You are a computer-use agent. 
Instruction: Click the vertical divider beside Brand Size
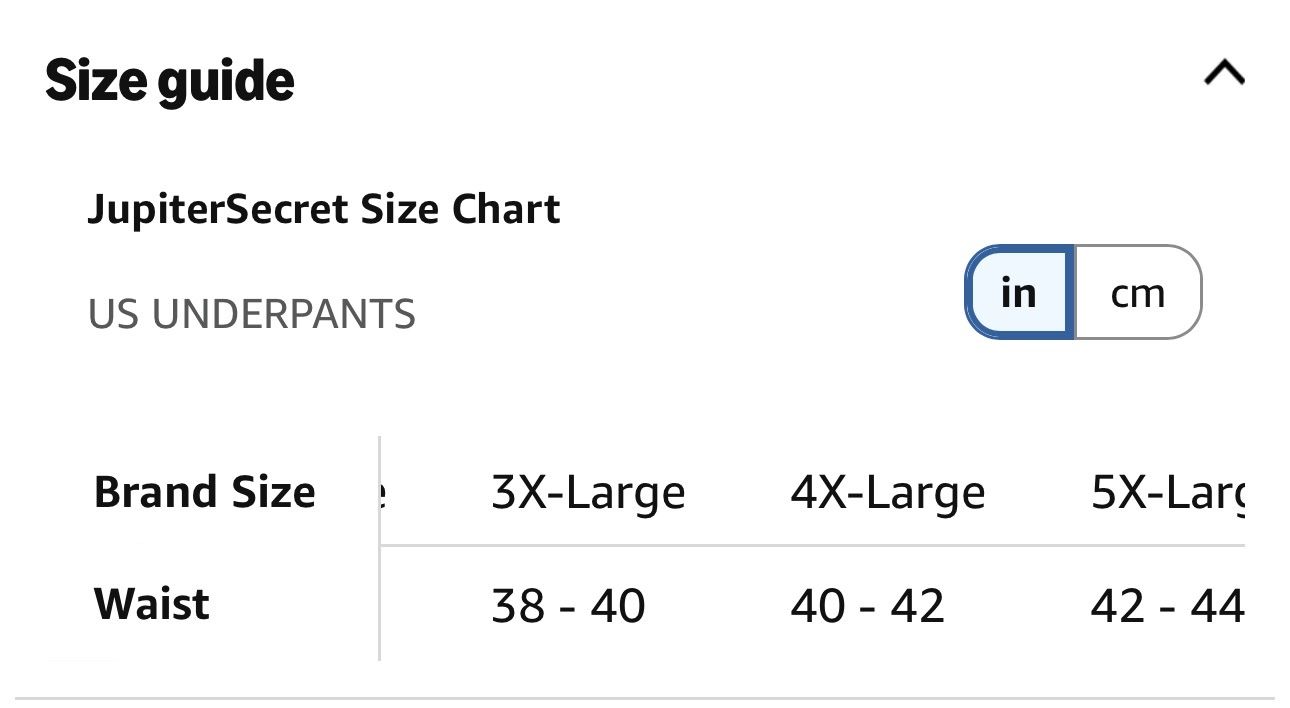380,548
